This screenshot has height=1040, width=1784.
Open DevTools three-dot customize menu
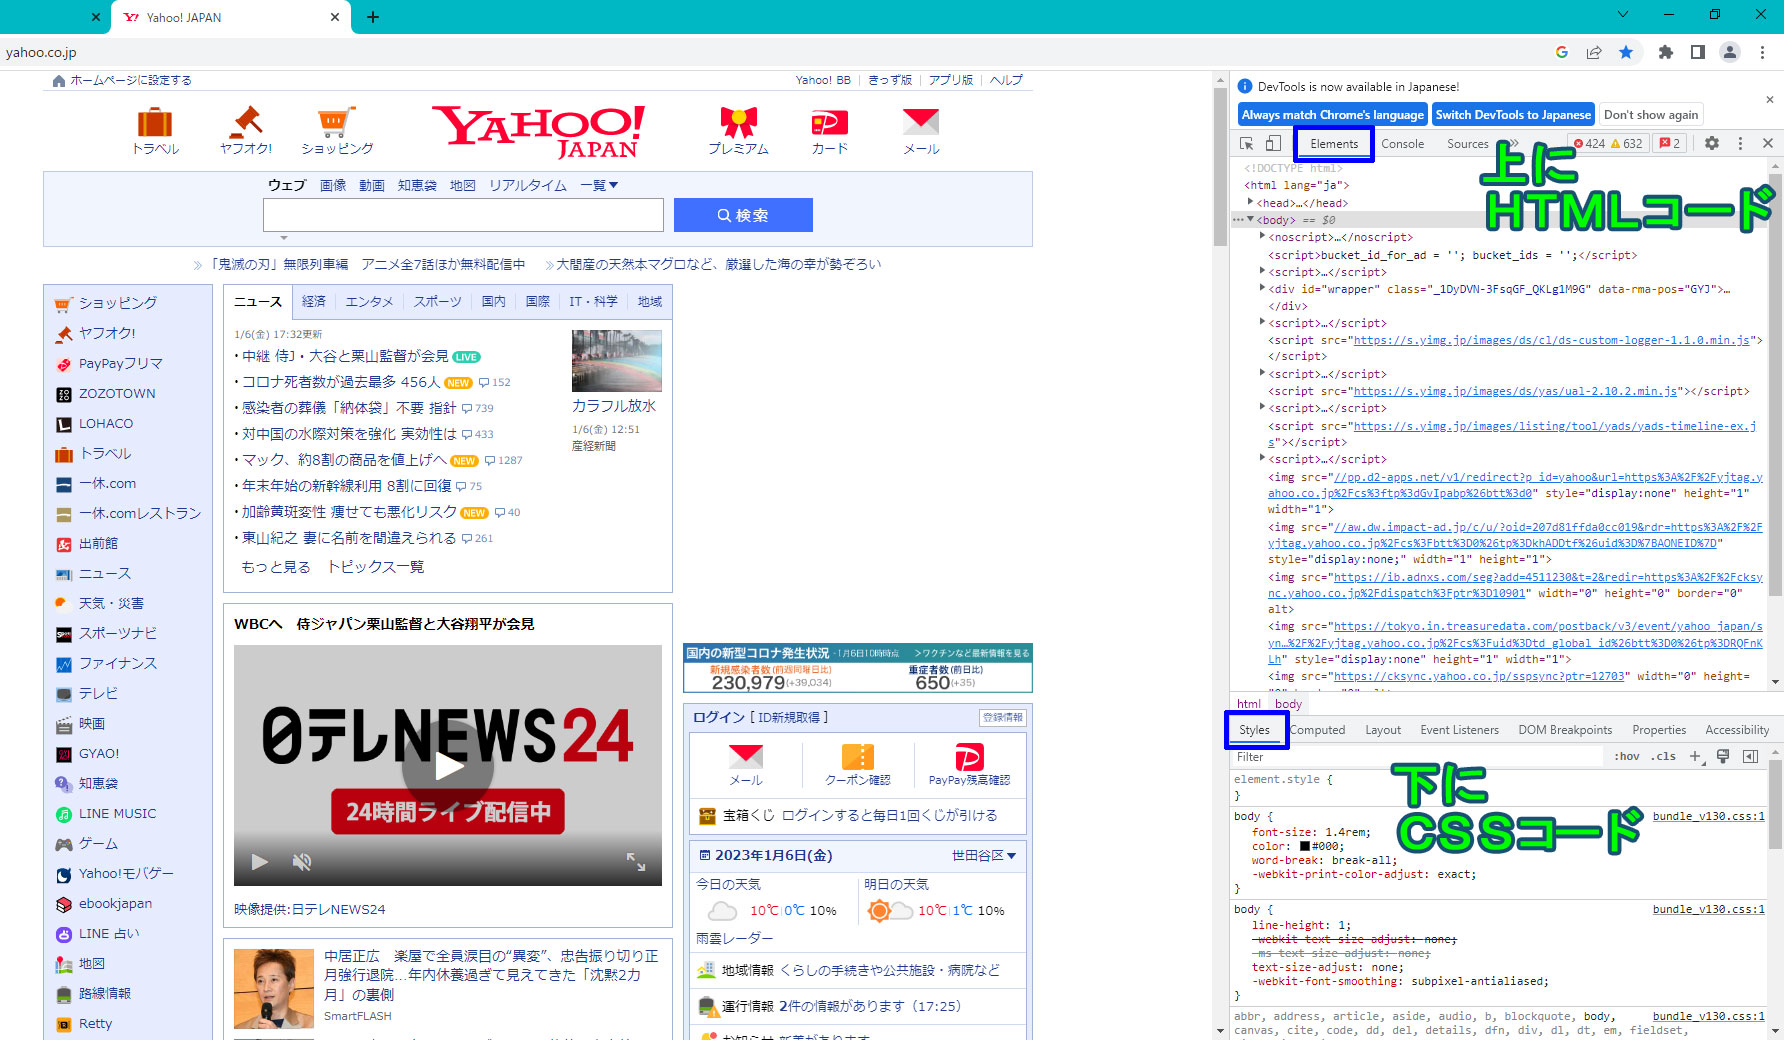click(1740, 144)
